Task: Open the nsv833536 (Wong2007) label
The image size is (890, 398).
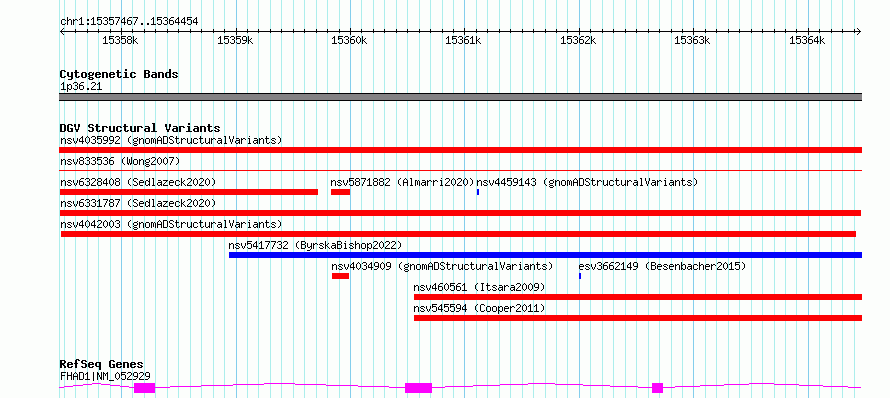Action: click(x=120, y=161)
